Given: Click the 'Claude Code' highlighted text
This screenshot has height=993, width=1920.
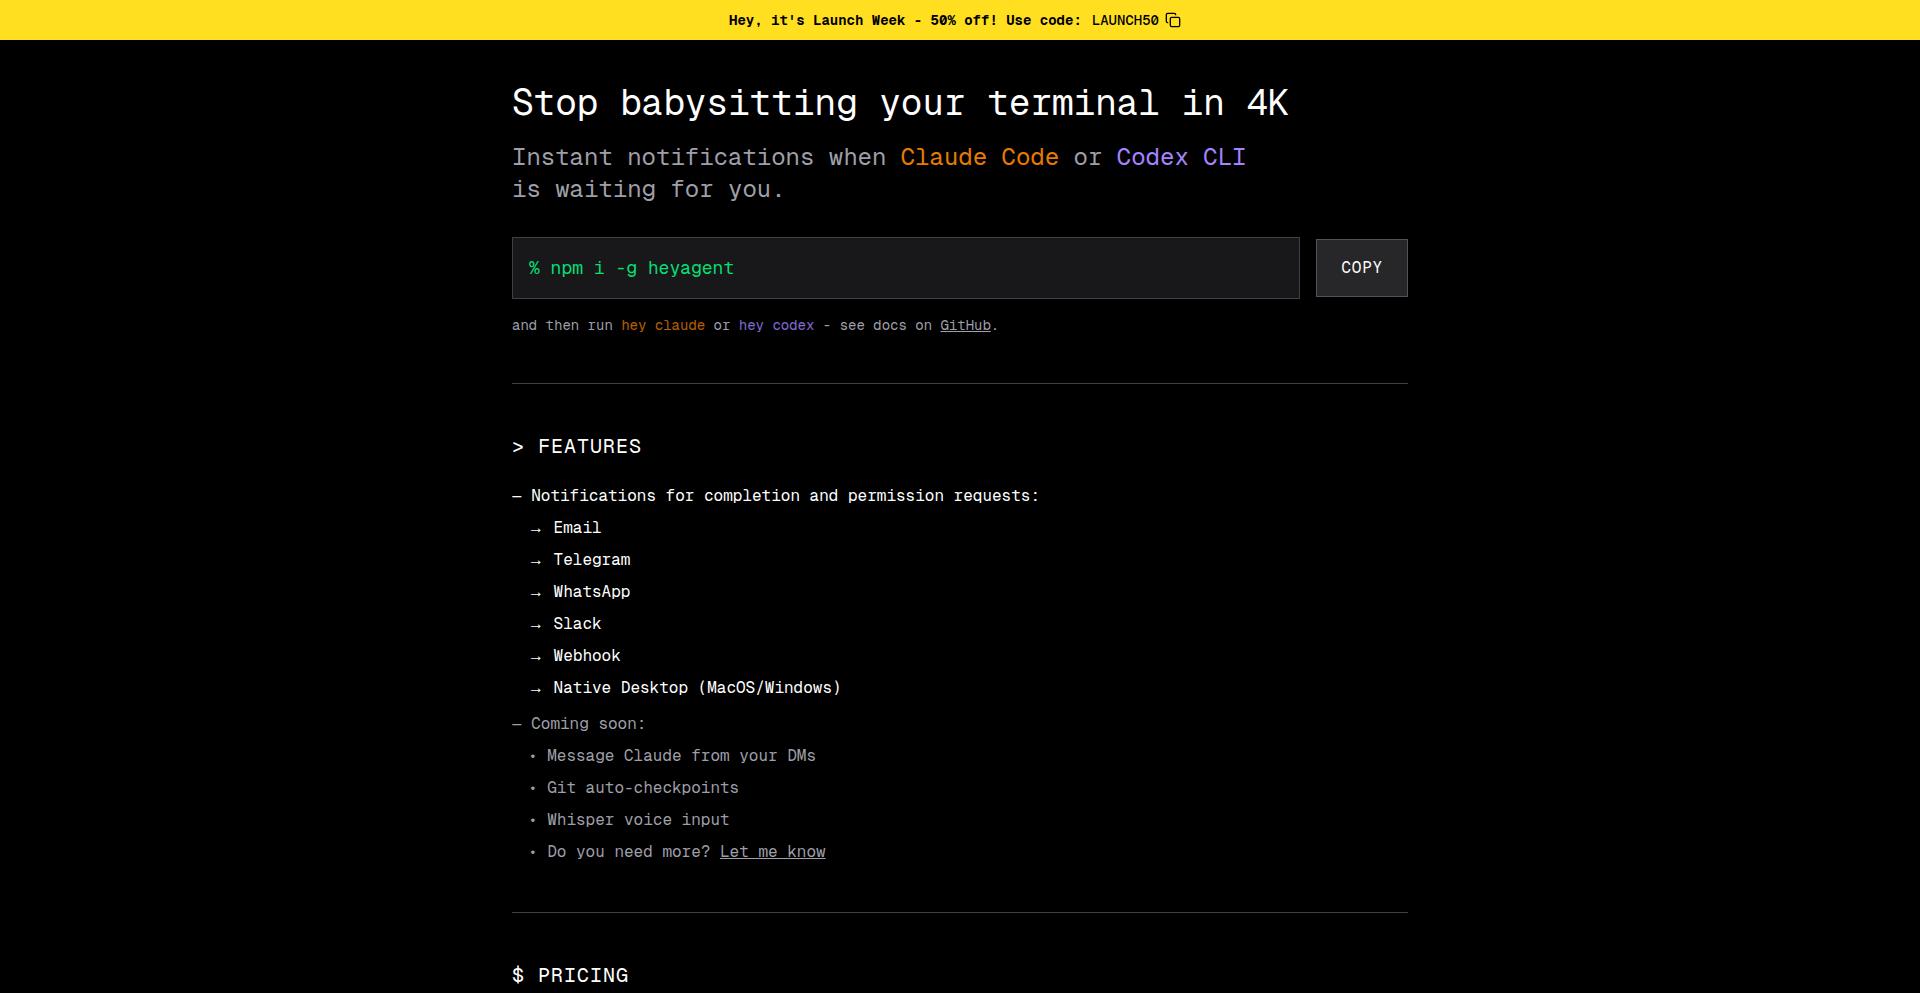Looking at the screenshot, I should [979, 158].
